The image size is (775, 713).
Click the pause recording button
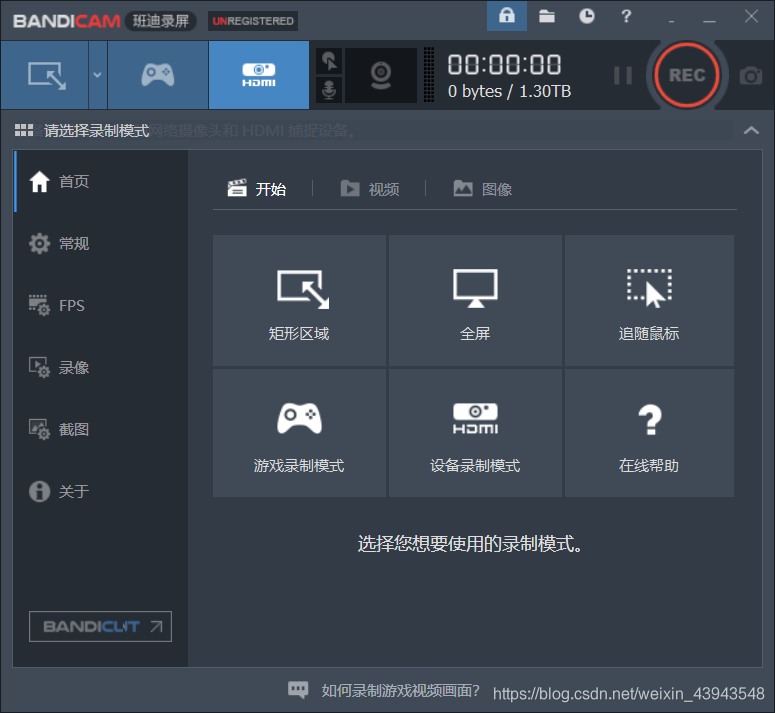(623, 76)
